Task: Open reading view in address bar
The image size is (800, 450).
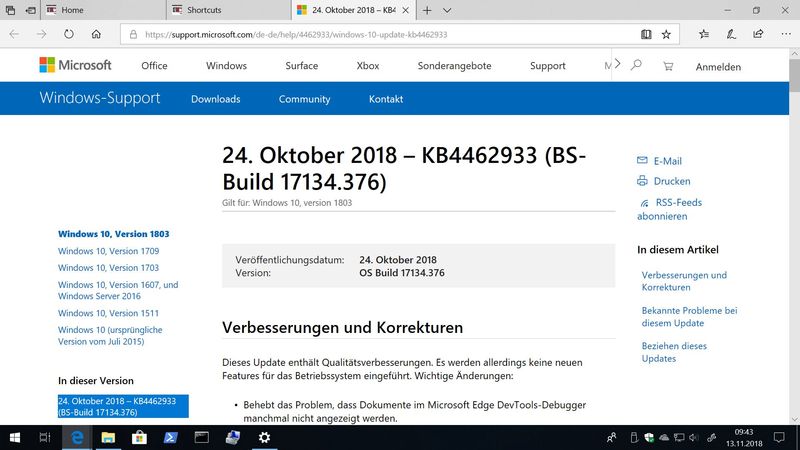Action: pos(646,34)
